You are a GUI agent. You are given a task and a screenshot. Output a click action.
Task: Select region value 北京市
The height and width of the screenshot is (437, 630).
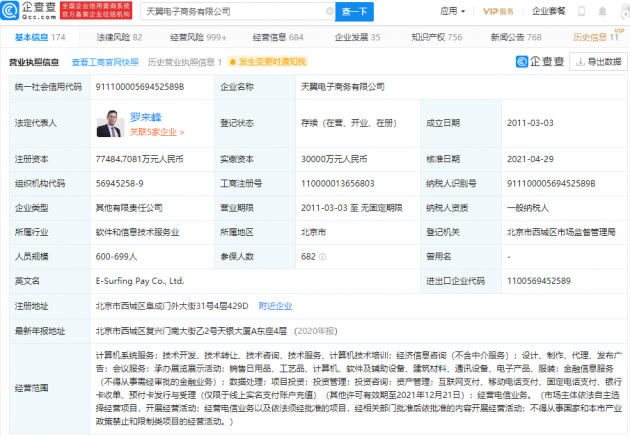[x=313, y=232]
